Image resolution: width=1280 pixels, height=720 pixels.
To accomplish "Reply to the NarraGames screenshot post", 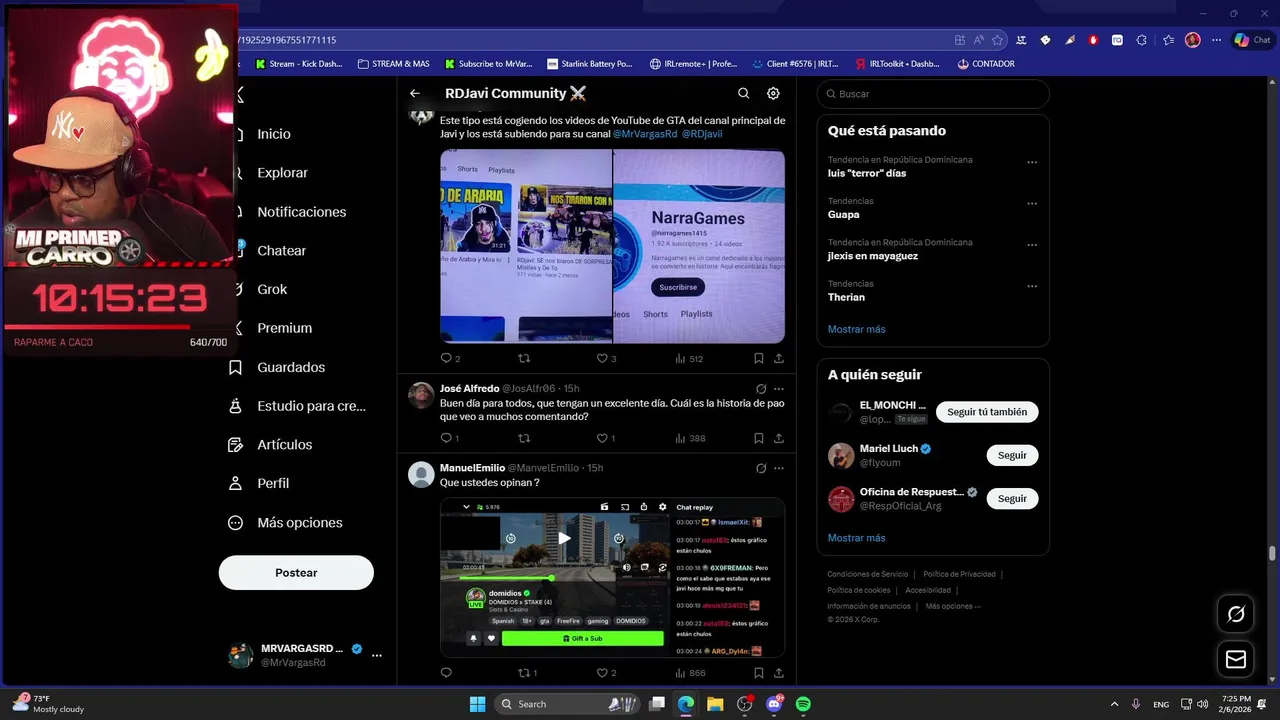I will pyautogui.click(x=450, y=358).
